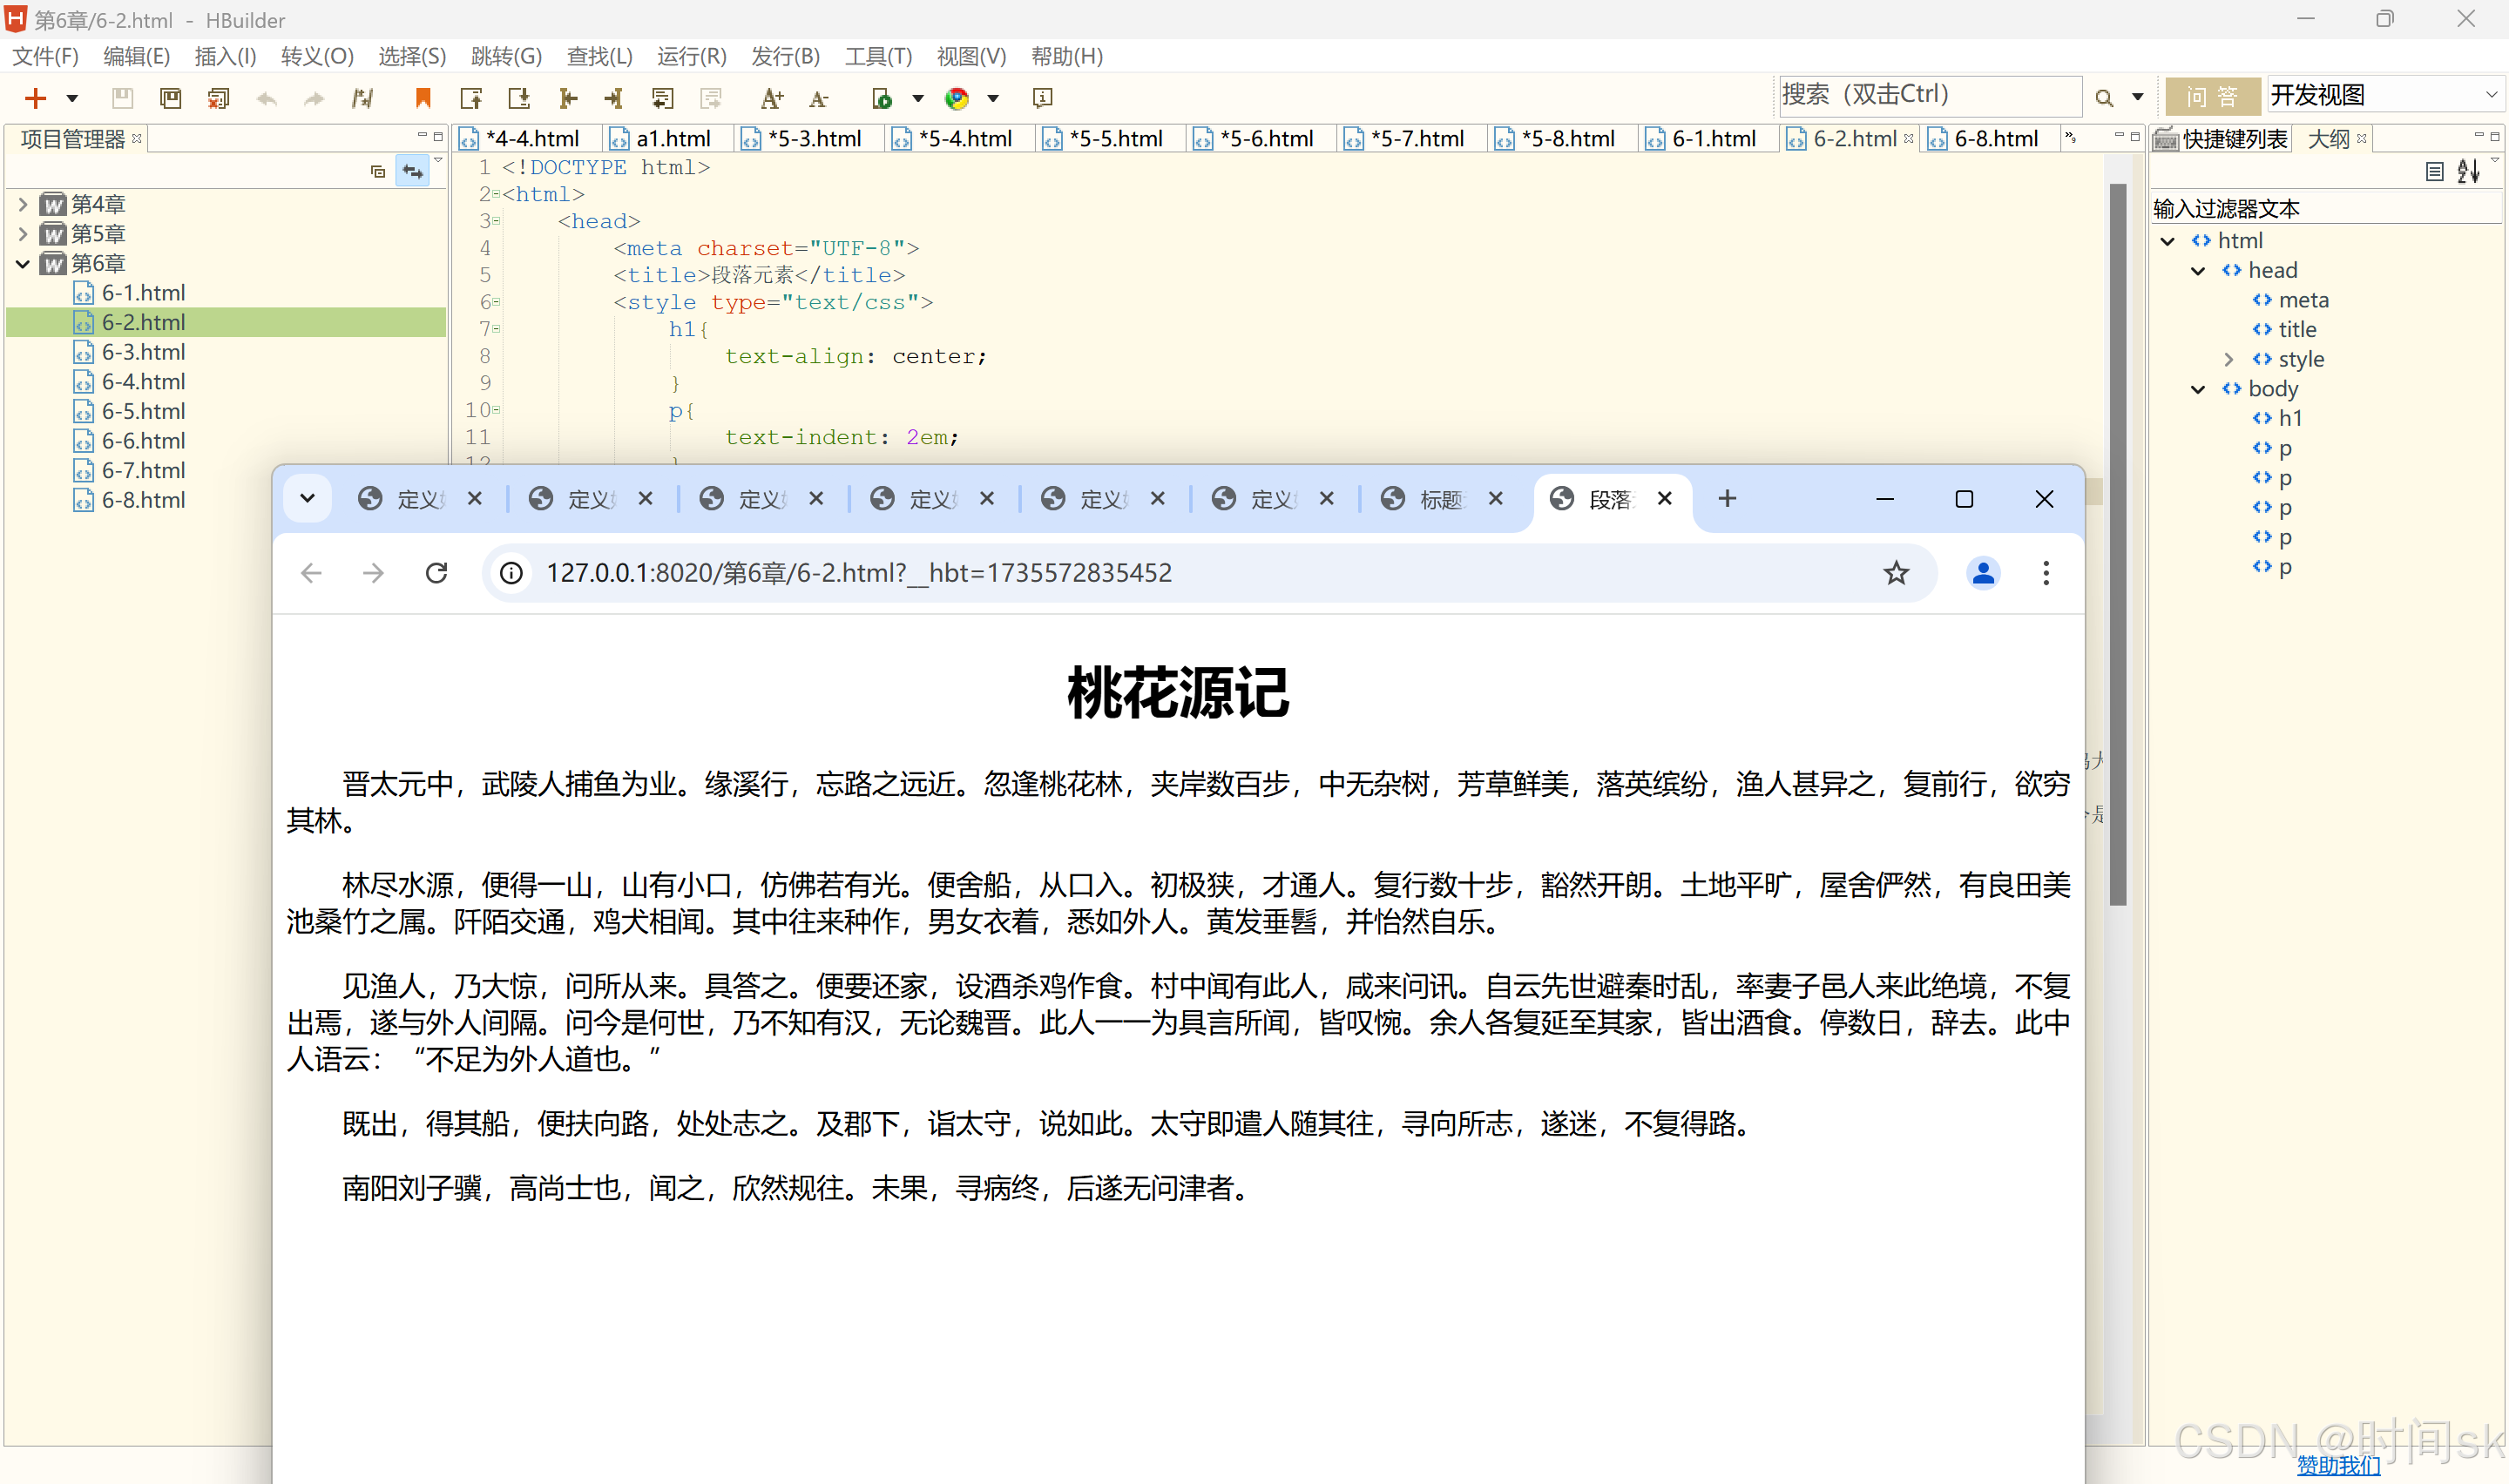Open 6-5.html in the project tree
This screenshot has height=1484, width=2509.
(143, 411)
